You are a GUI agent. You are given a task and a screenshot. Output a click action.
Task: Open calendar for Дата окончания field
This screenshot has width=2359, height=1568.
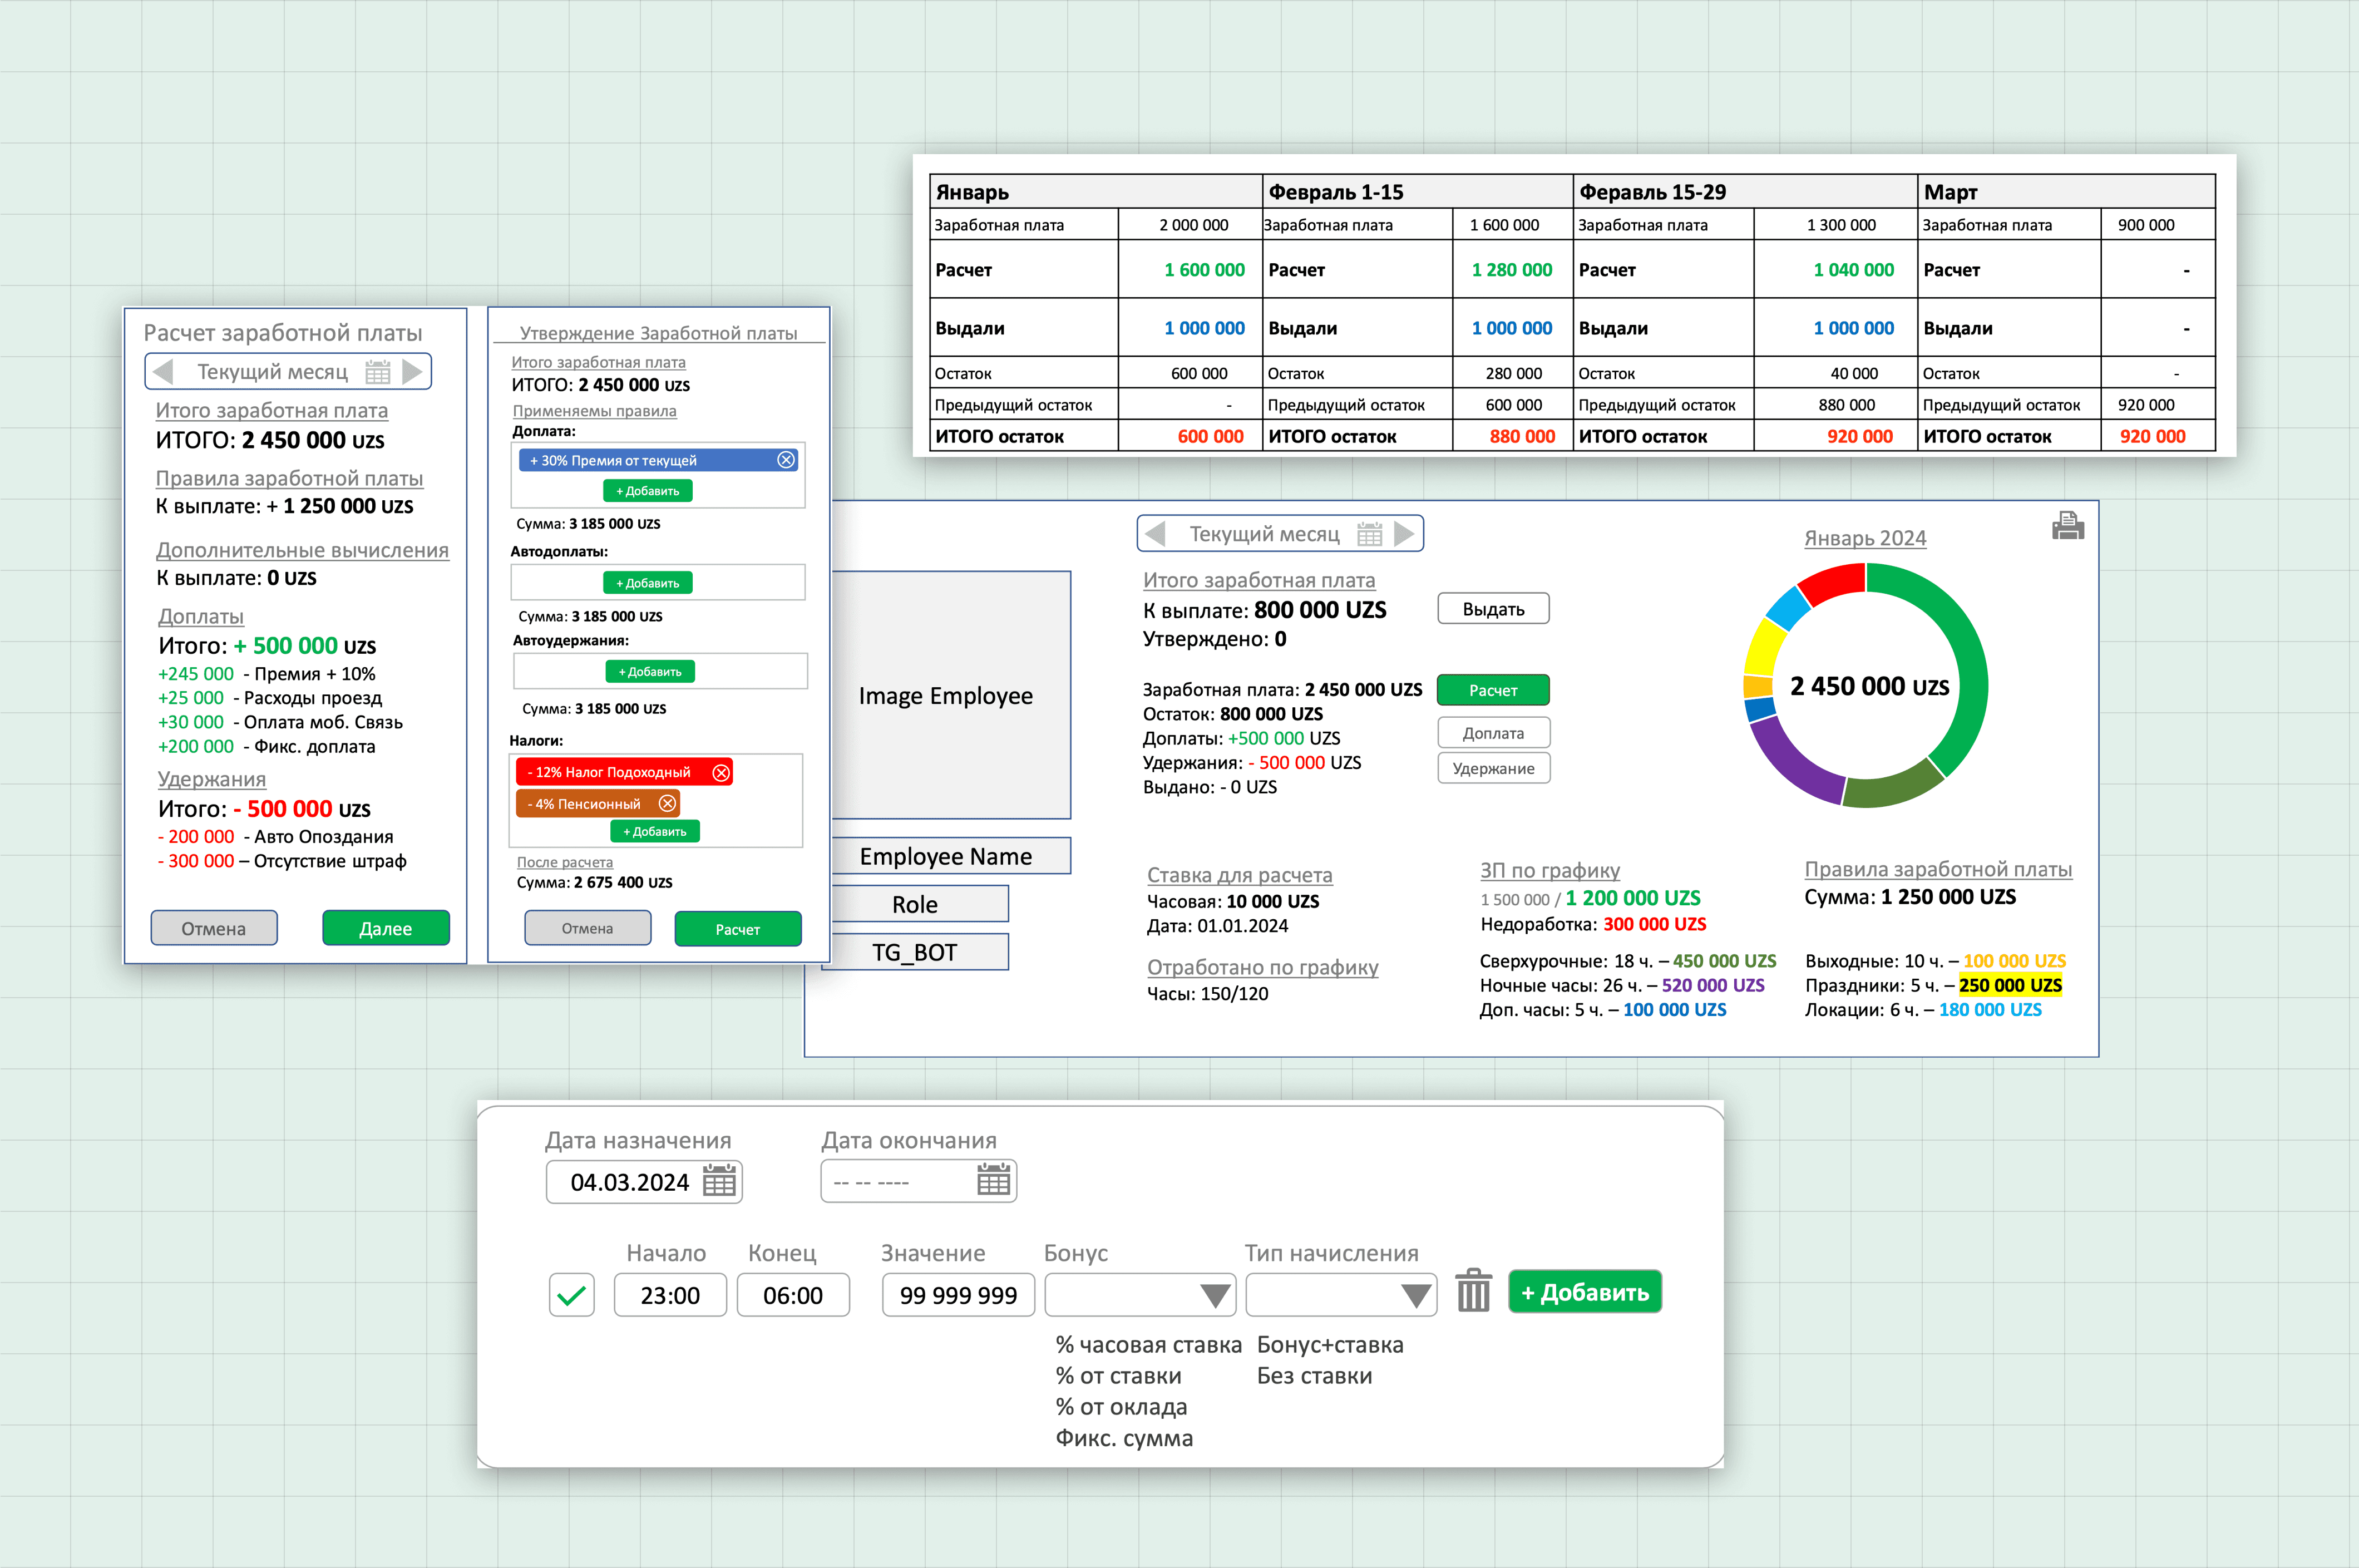tap(993, 1180)
